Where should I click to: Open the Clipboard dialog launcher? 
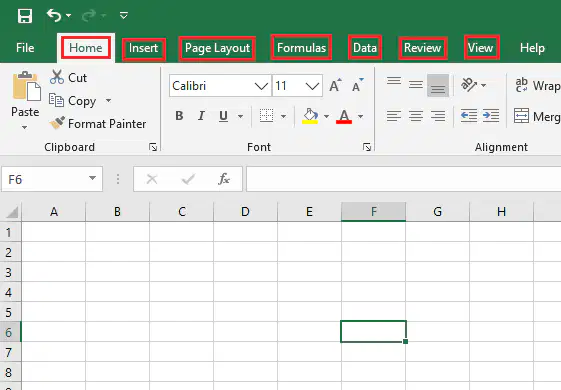coord(153,147)
